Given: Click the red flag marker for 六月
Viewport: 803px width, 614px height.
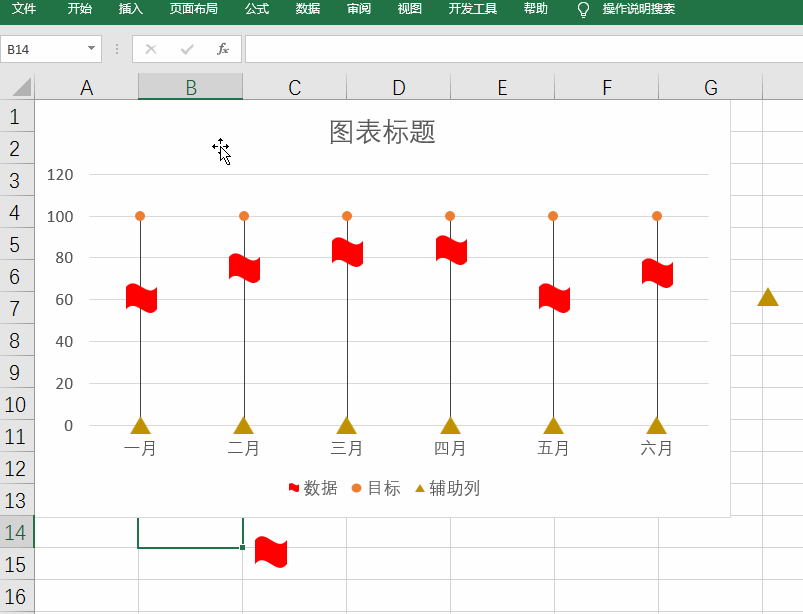Looking at the screenshot, I should coord(658,273).
